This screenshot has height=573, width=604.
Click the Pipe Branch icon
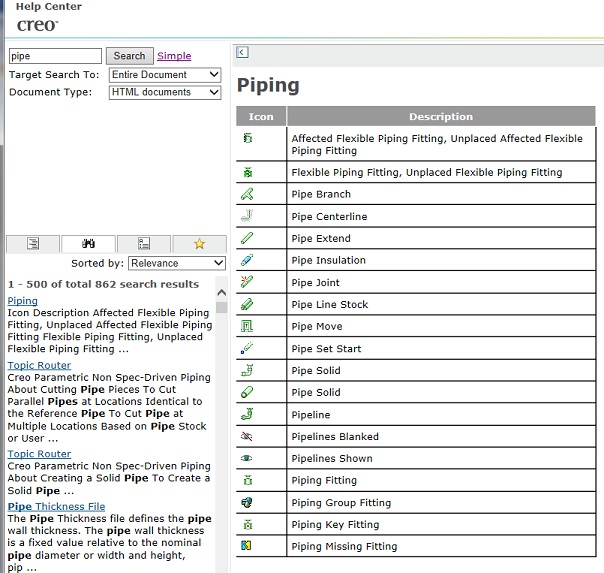[x=247, y=194]
